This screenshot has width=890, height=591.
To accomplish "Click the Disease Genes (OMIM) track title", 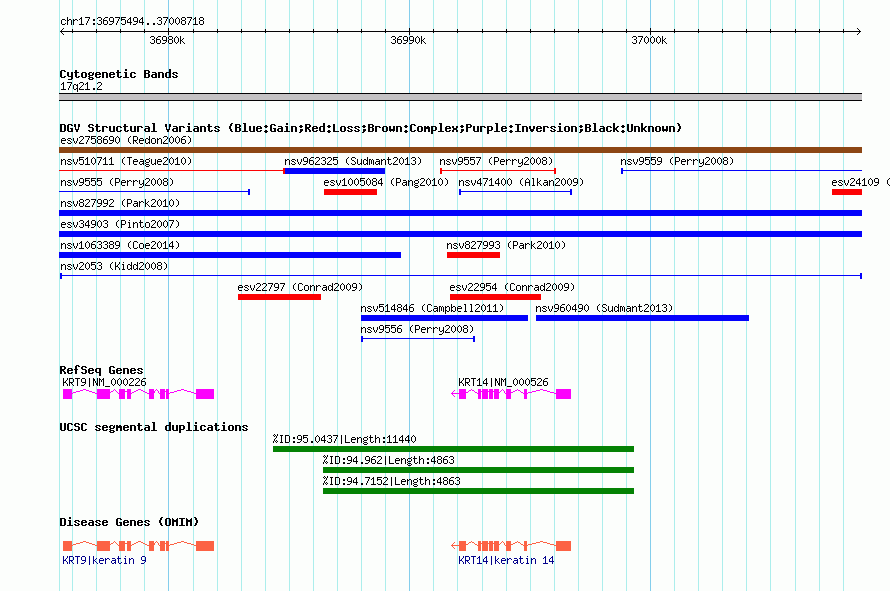I will 129,522.
